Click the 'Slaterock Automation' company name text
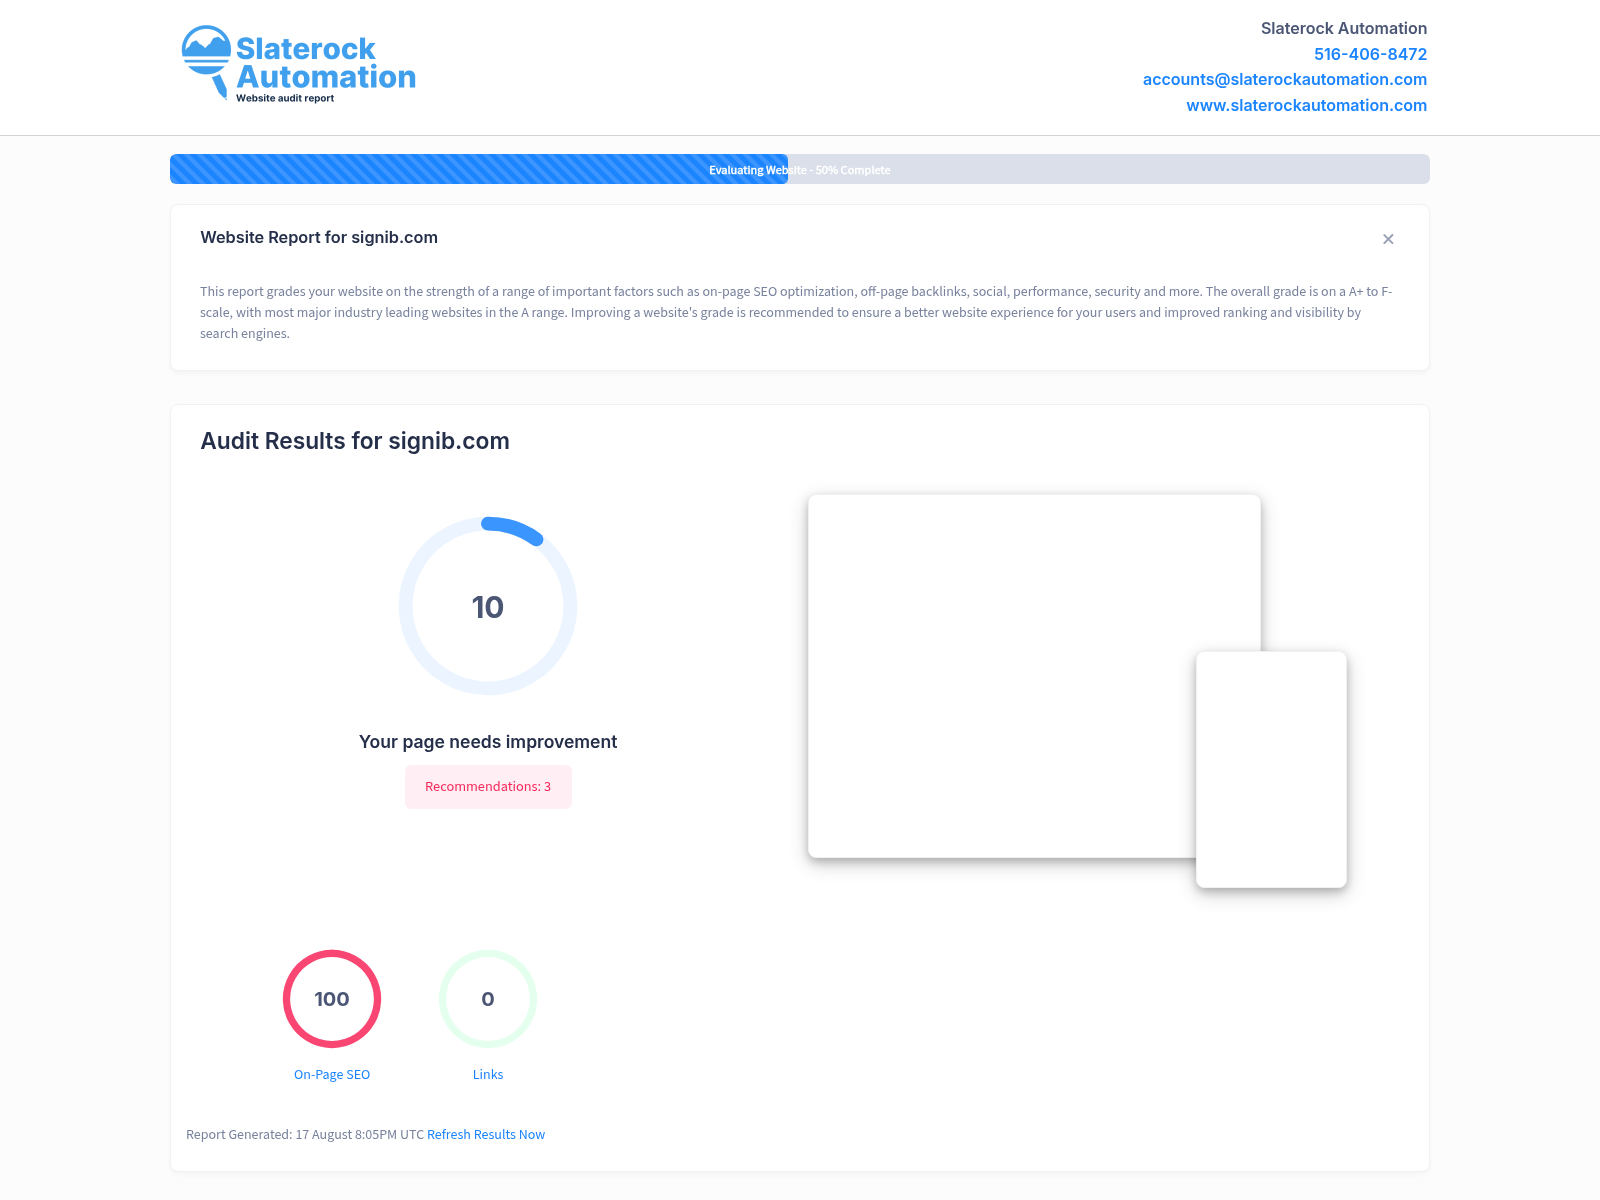1600x1200 pixels. (1344, 28)
